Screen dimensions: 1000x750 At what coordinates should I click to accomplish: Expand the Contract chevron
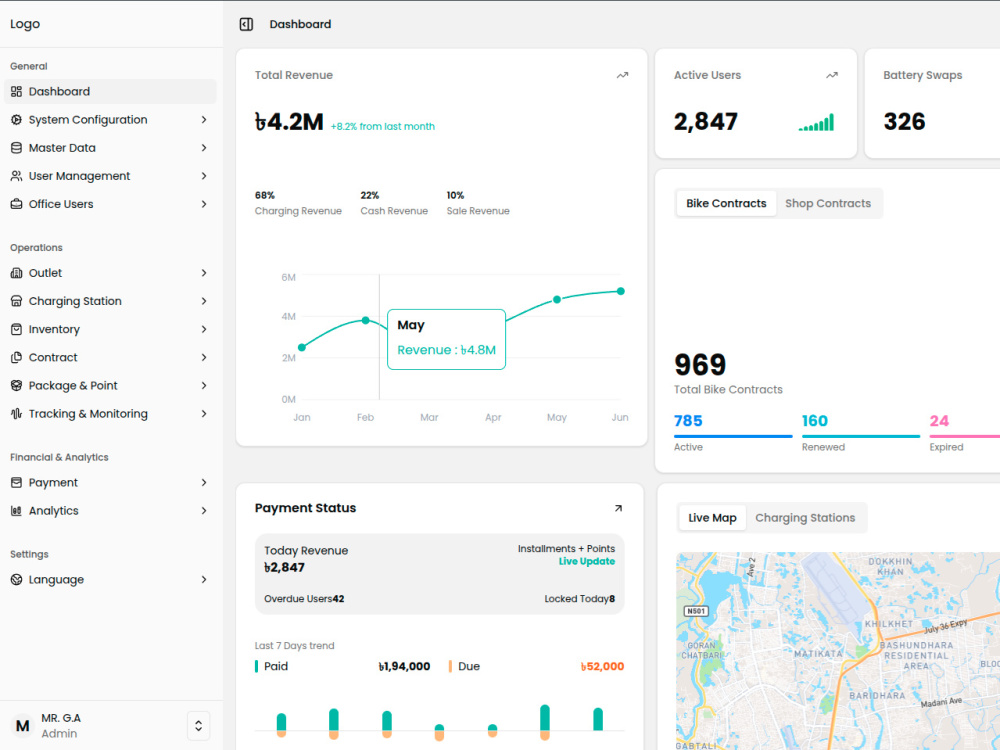point(204,357)
